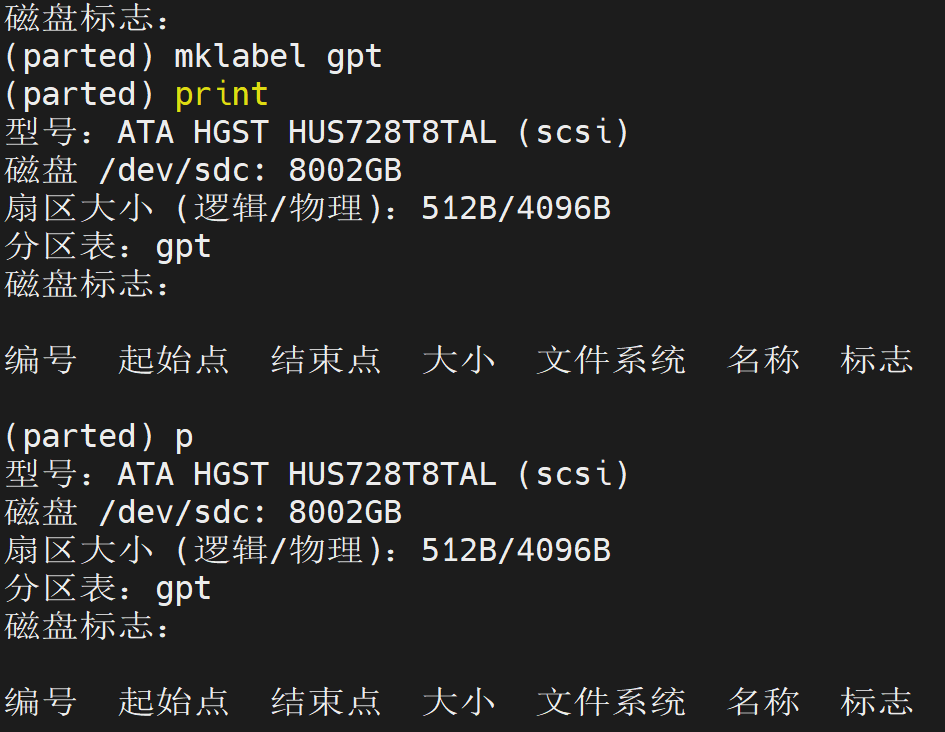Click '/dev/sdc: 8002GB' in the p output
Image resolution: width=945 pixels, height=732 pixels.
tap(250, 512)
